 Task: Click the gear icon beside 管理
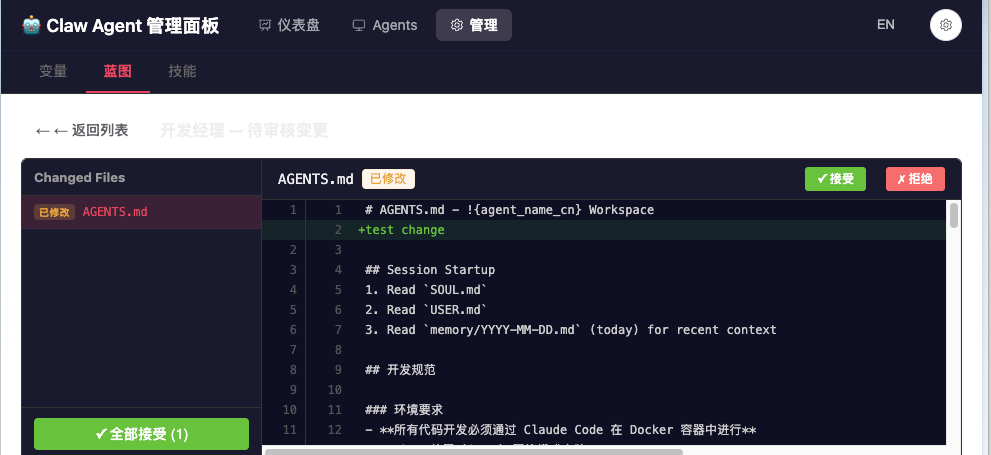pos(456,25)
